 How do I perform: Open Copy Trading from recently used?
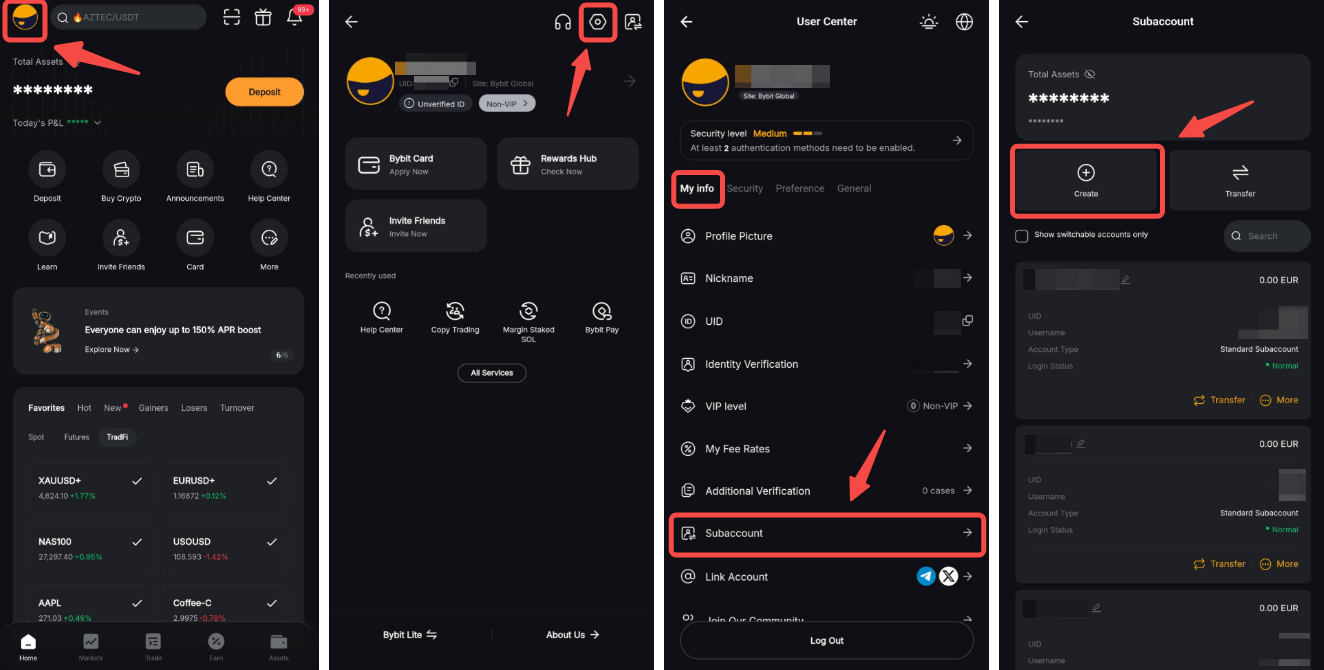click(x=455, y=317)
